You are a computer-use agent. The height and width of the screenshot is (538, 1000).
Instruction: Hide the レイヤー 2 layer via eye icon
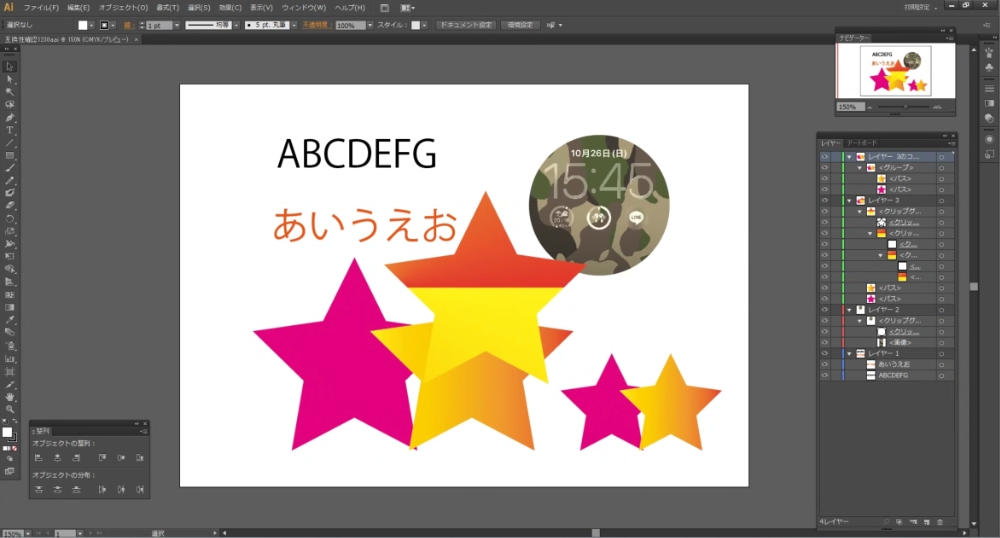coord(825,310)
